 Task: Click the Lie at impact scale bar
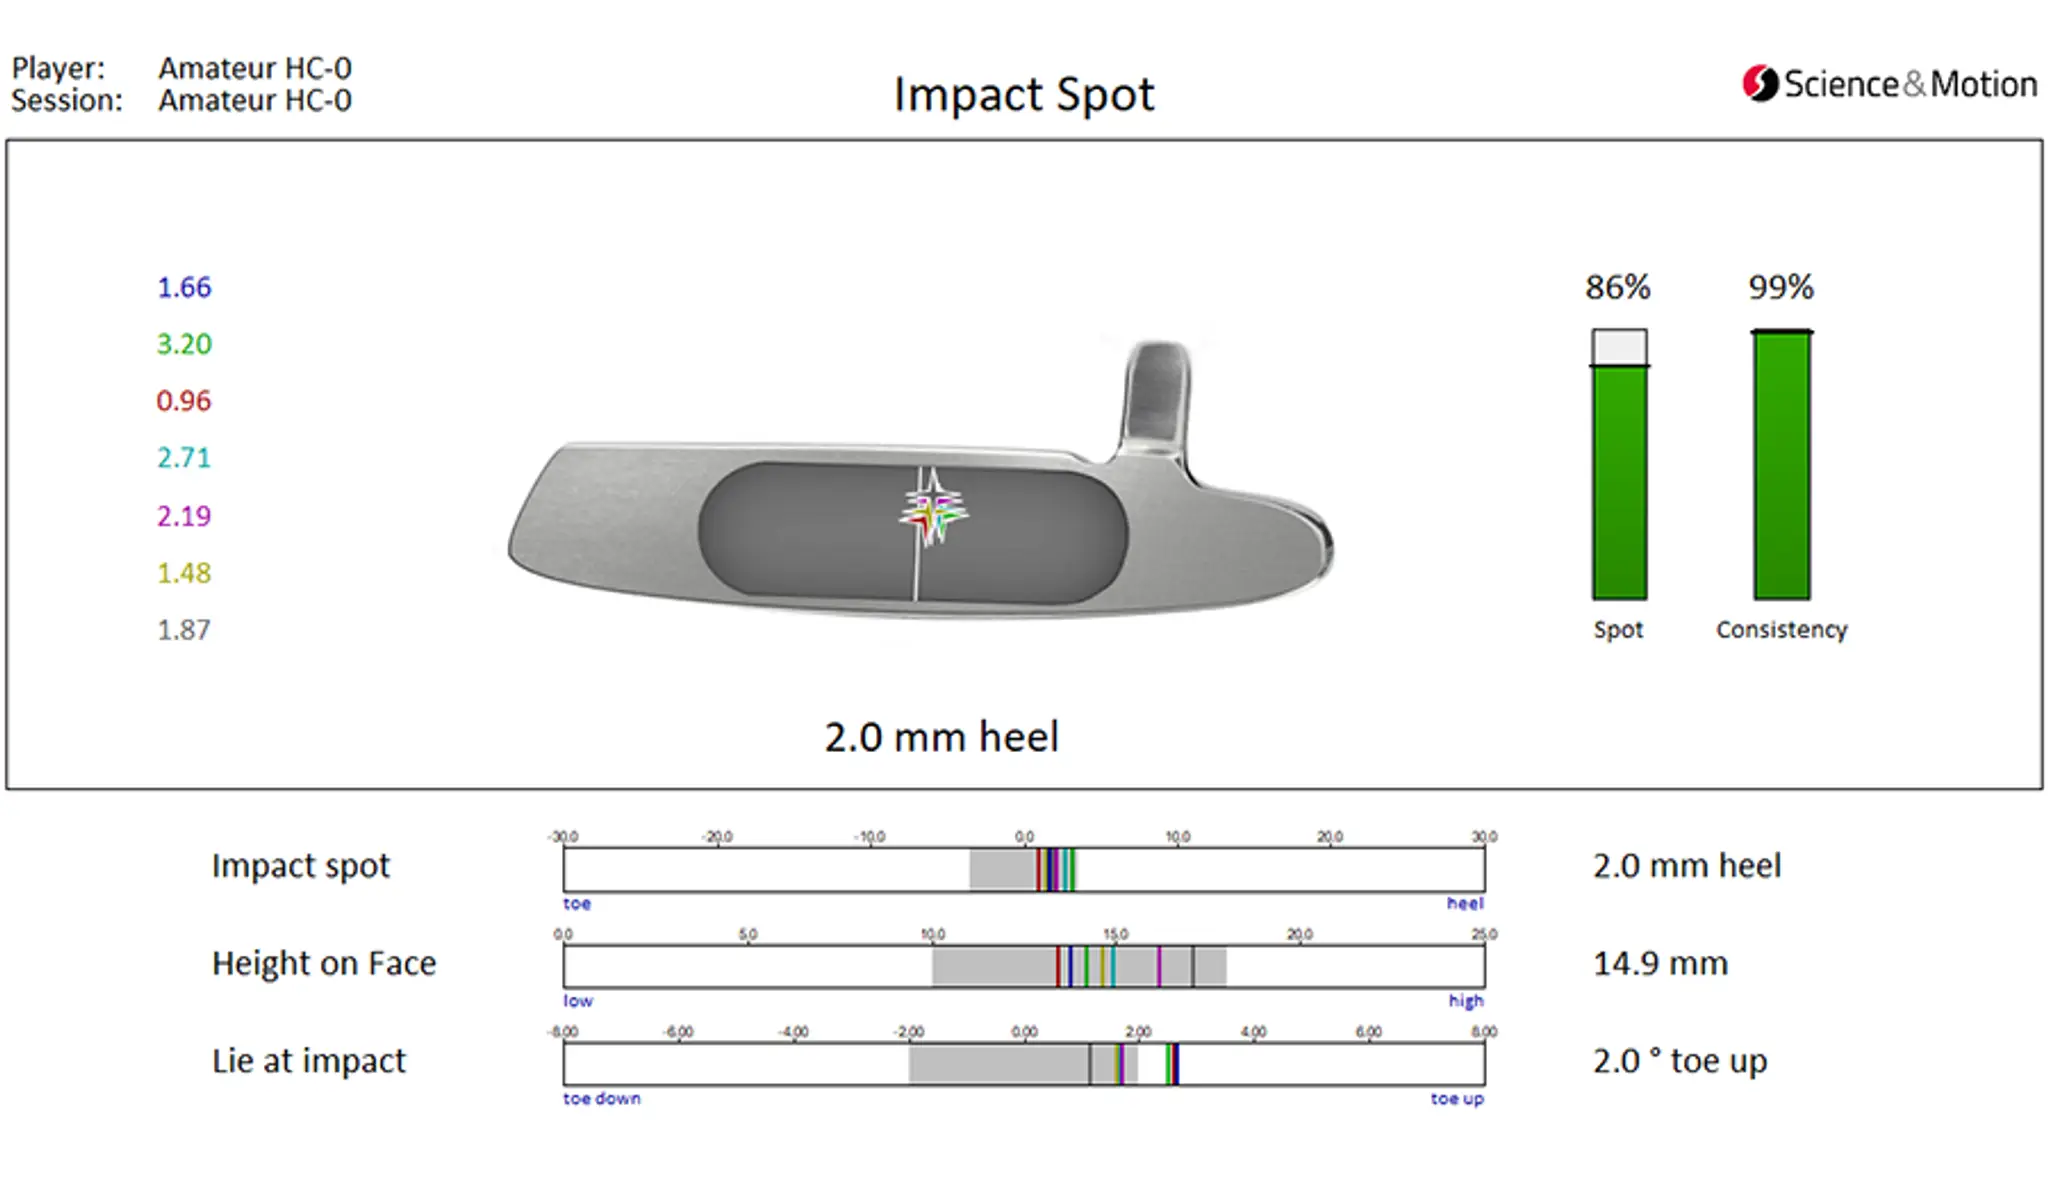[x=1023, y=1063]
